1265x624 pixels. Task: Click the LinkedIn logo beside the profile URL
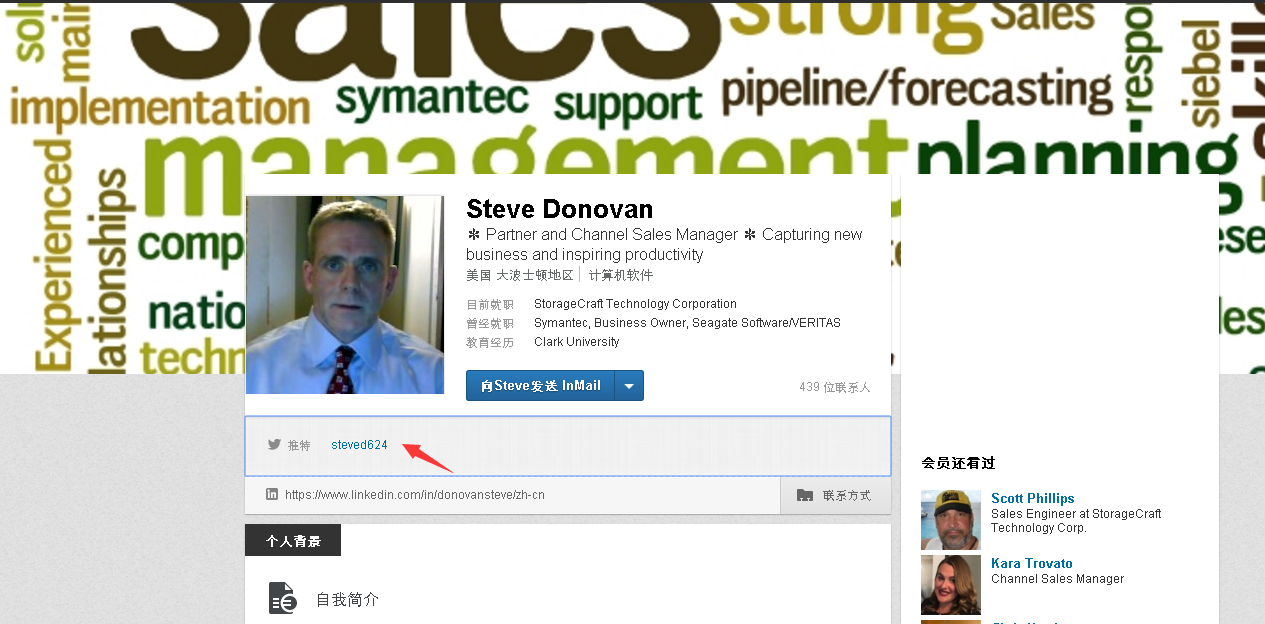(272, 494)
